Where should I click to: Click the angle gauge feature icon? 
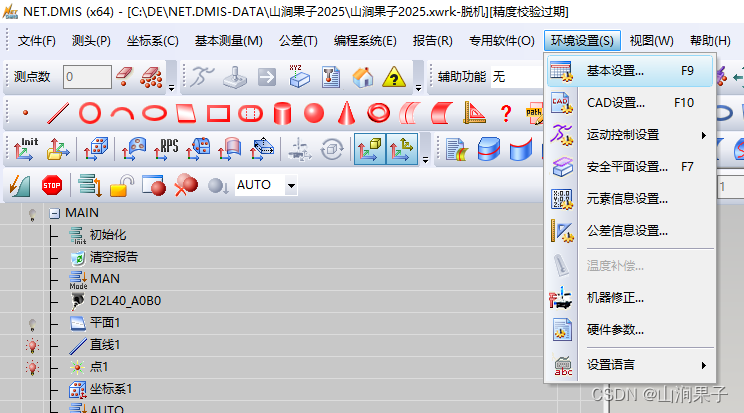tap(474, 113)
